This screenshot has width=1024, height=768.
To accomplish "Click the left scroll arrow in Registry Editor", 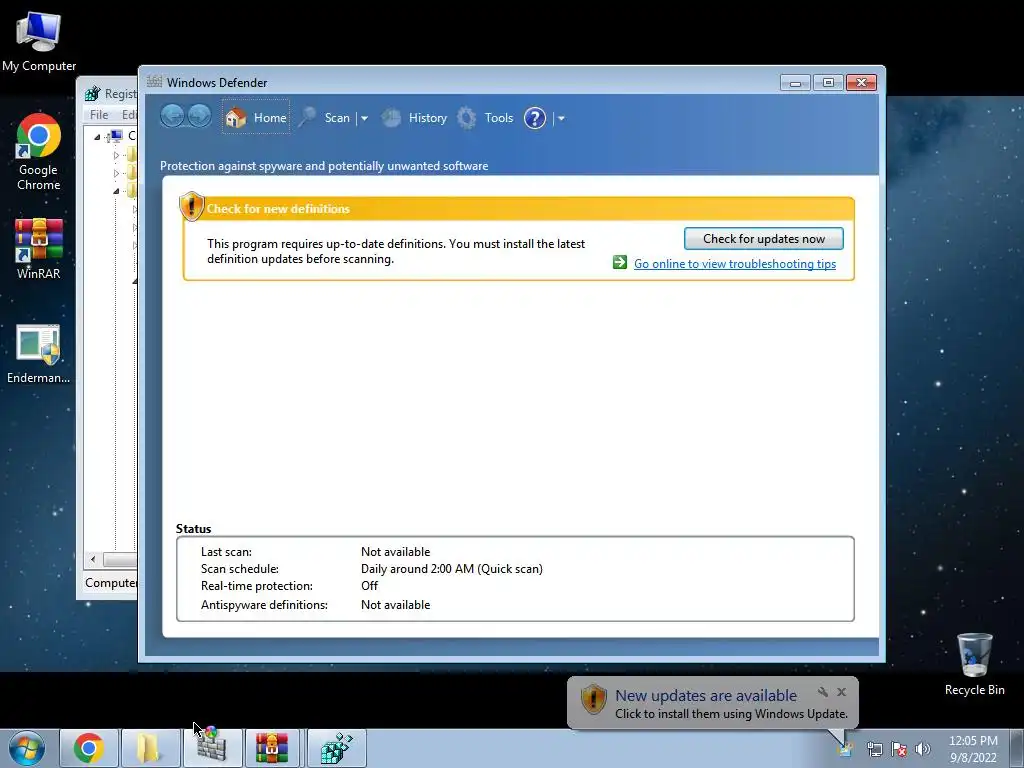I will point(93,559).
